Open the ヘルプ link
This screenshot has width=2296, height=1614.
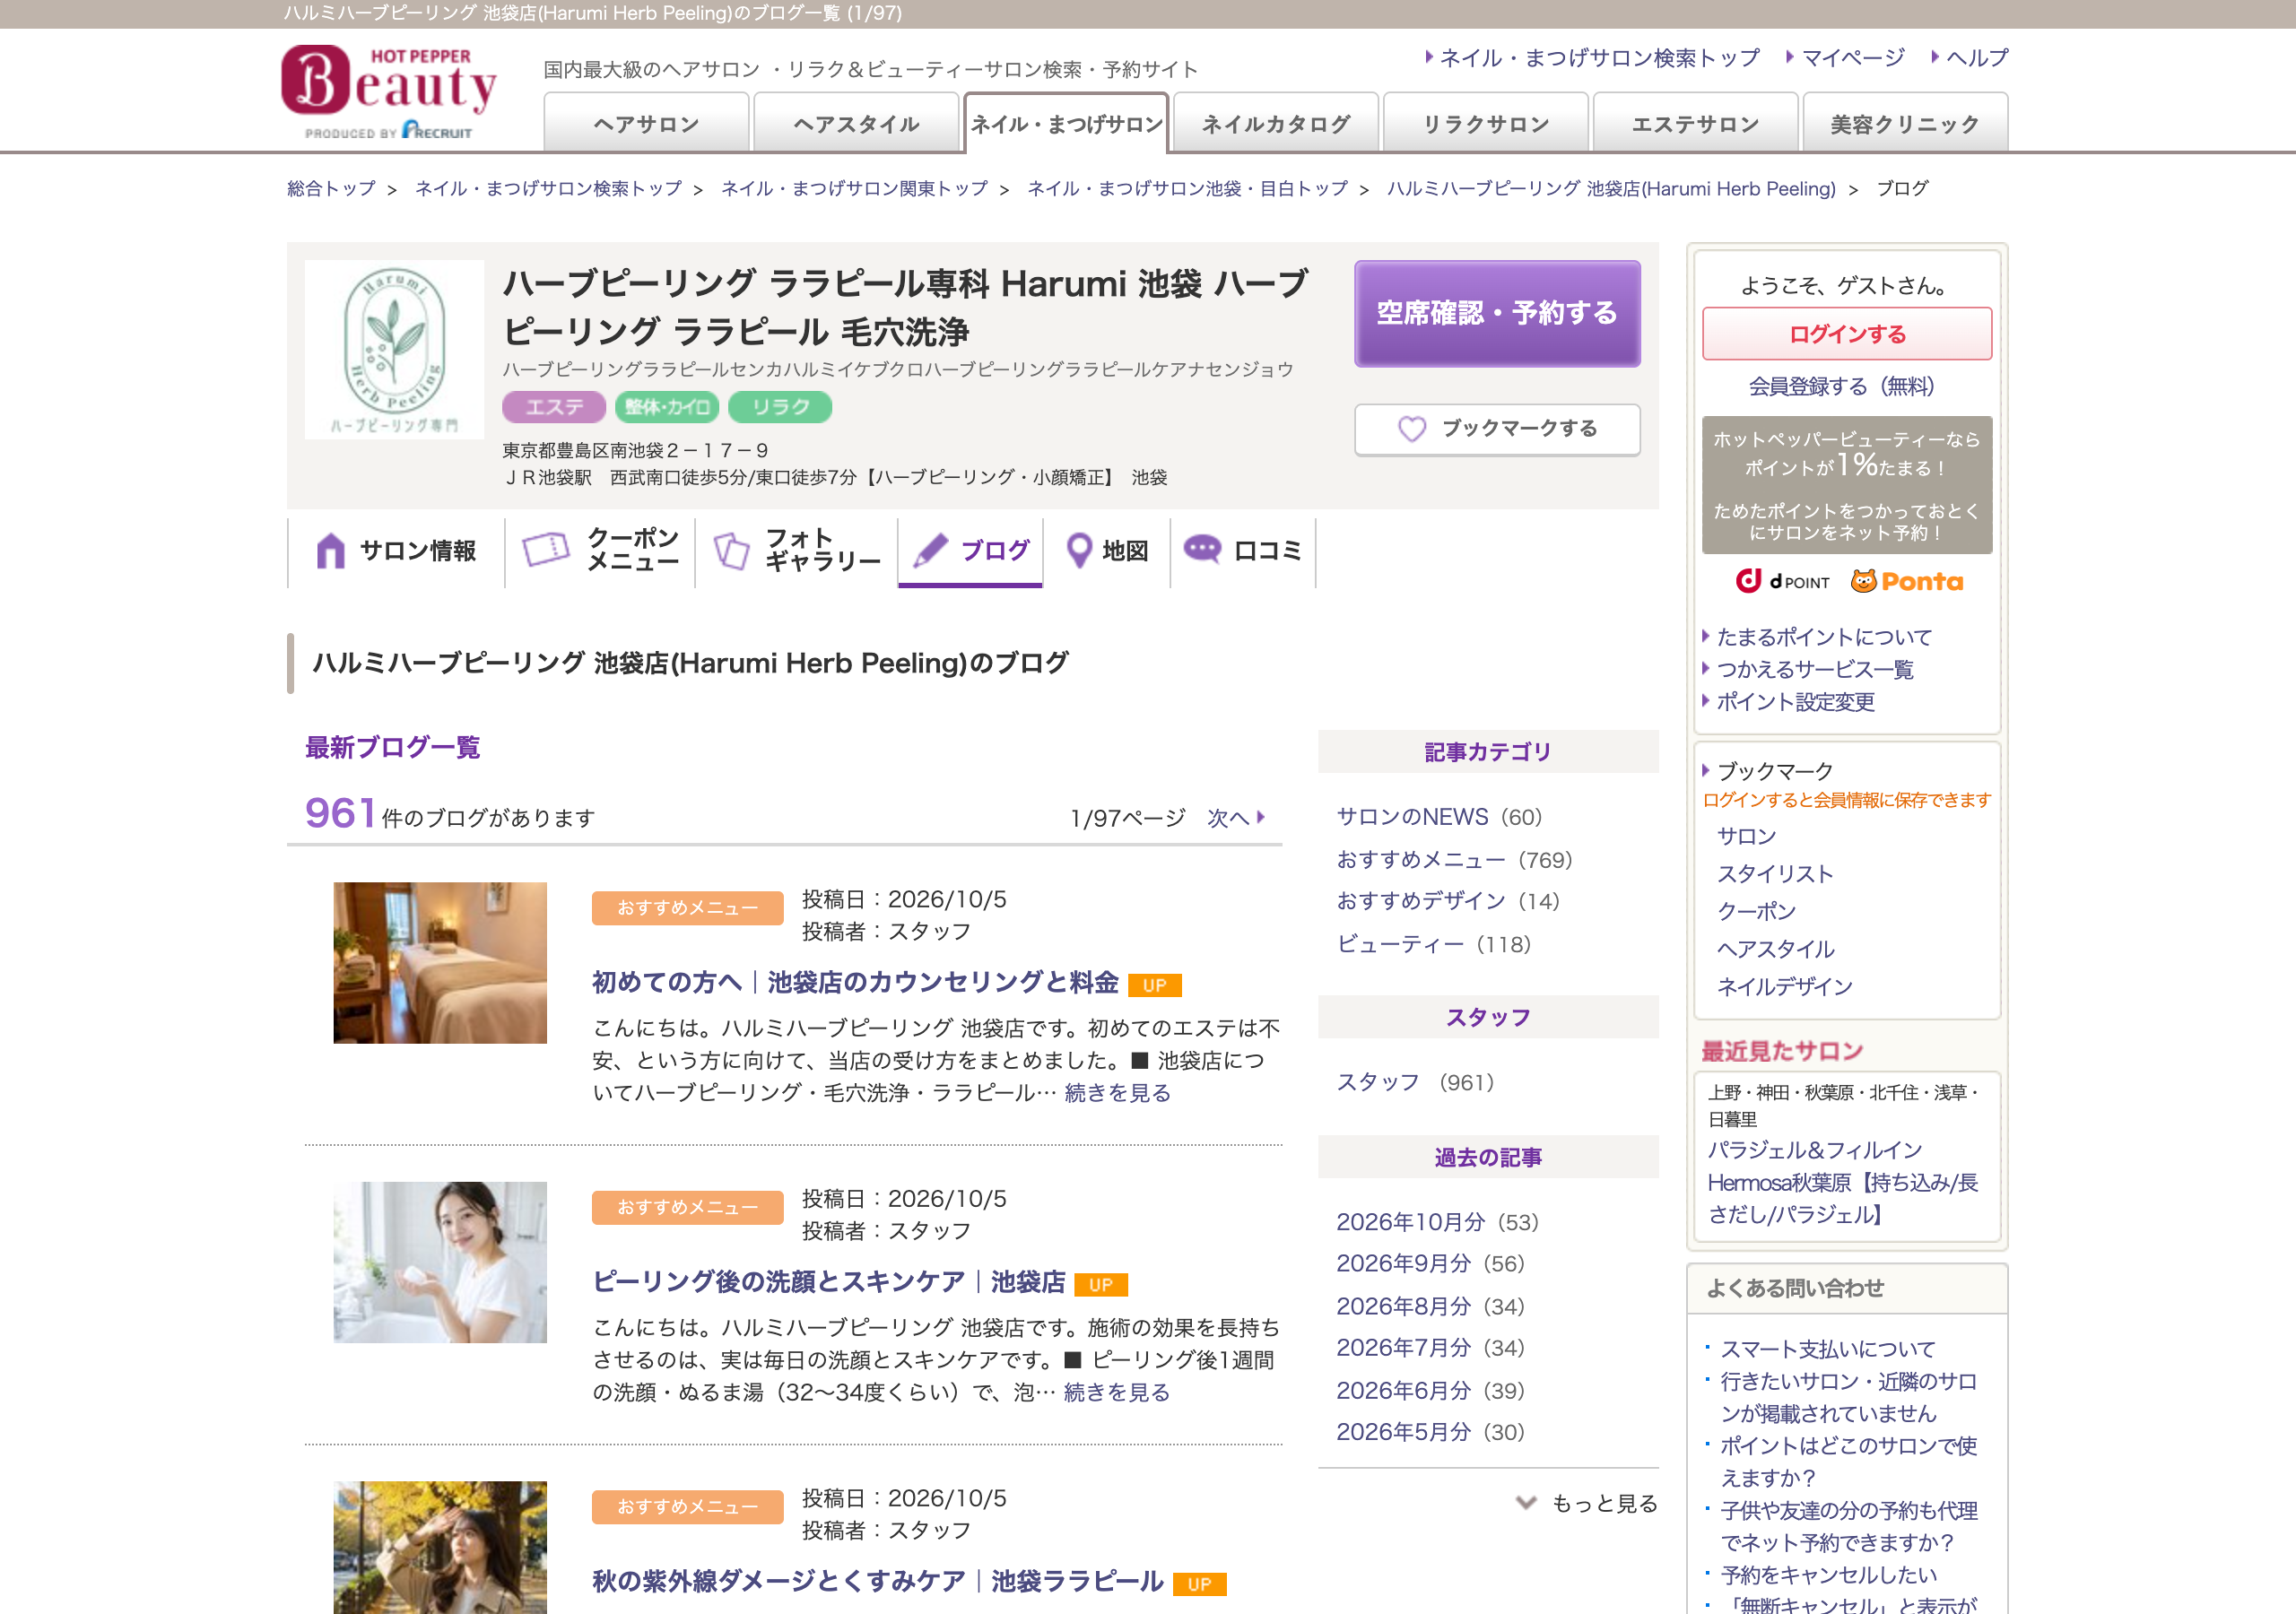(1976, 58)
